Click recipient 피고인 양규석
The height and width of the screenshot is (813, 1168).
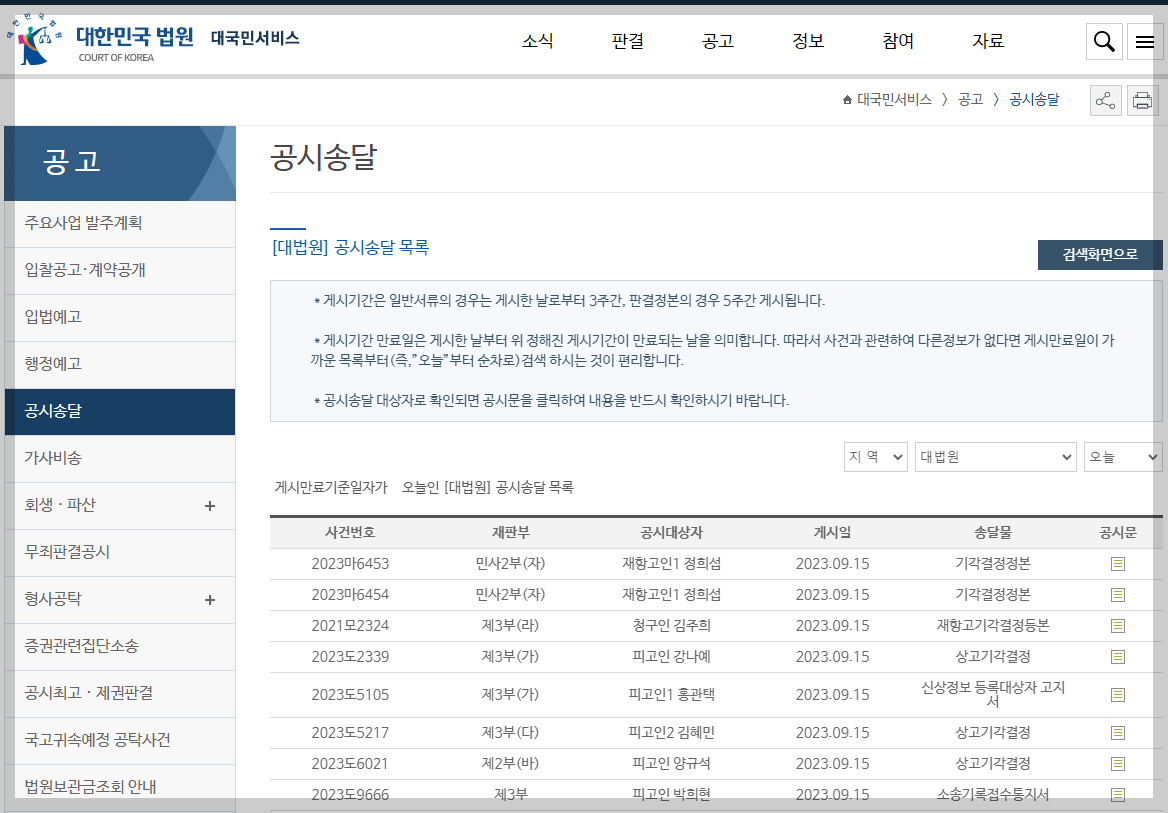[671, 764]
